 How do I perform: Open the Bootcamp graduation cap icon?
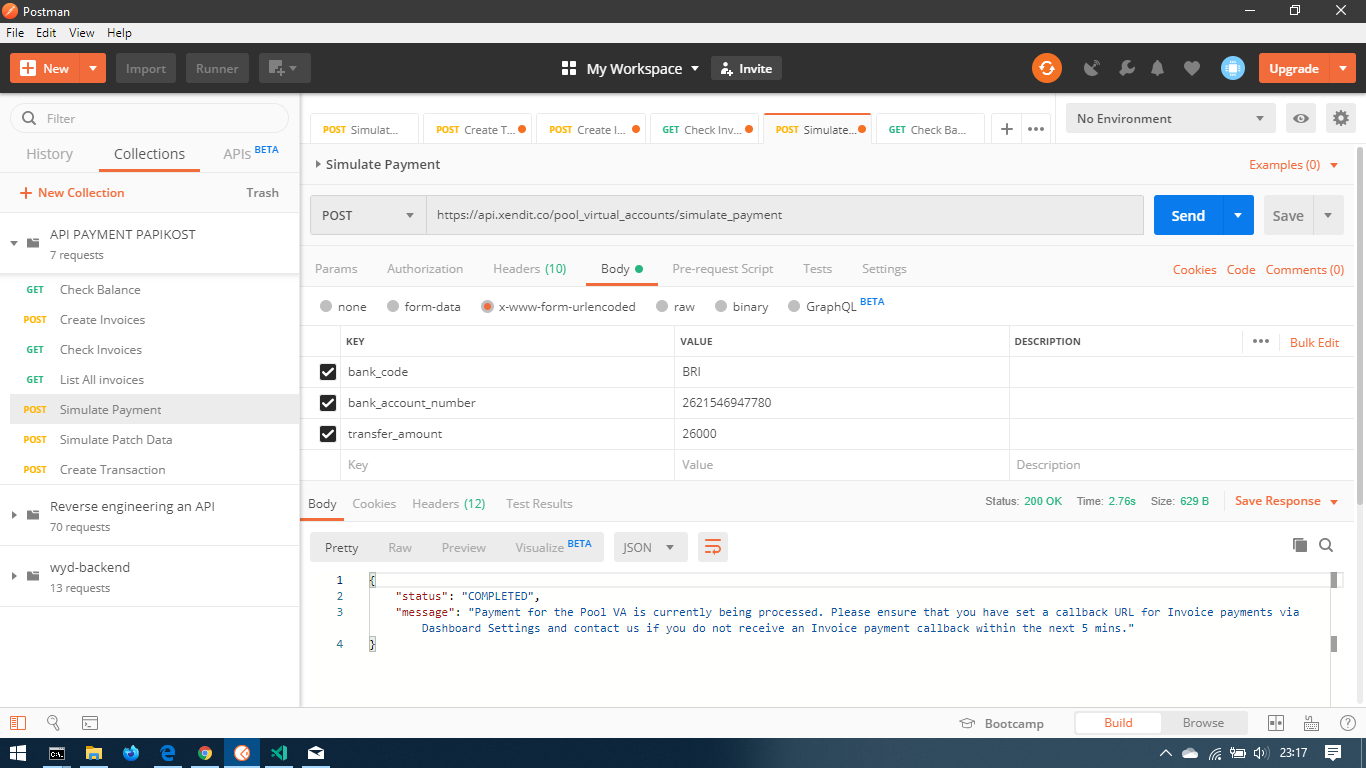[x=967, y=723]
